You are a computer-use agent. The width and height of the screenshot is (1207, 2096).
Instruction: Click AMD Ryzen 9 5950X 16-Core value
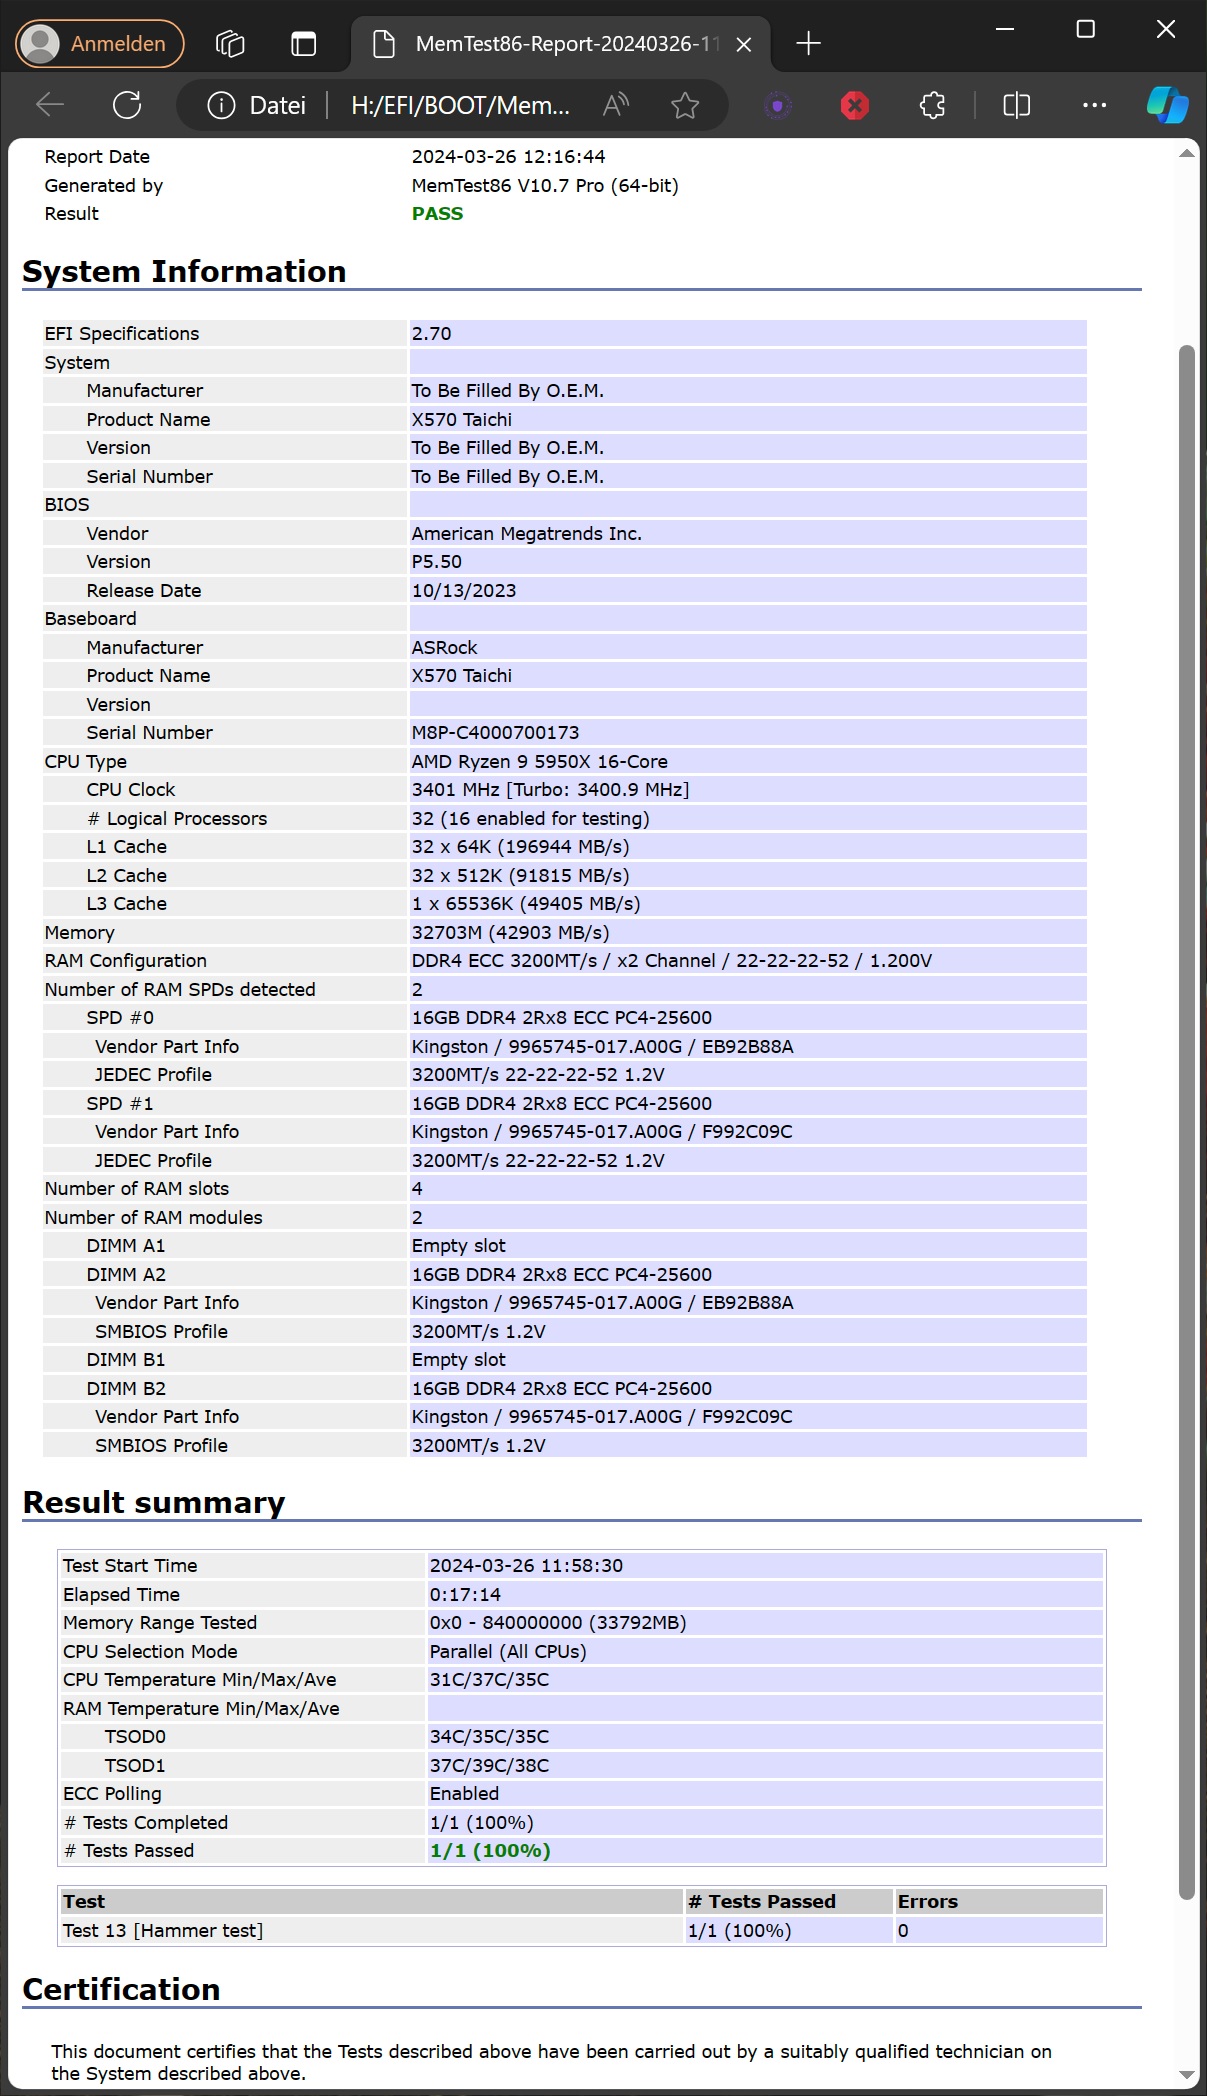pos(539,762)
